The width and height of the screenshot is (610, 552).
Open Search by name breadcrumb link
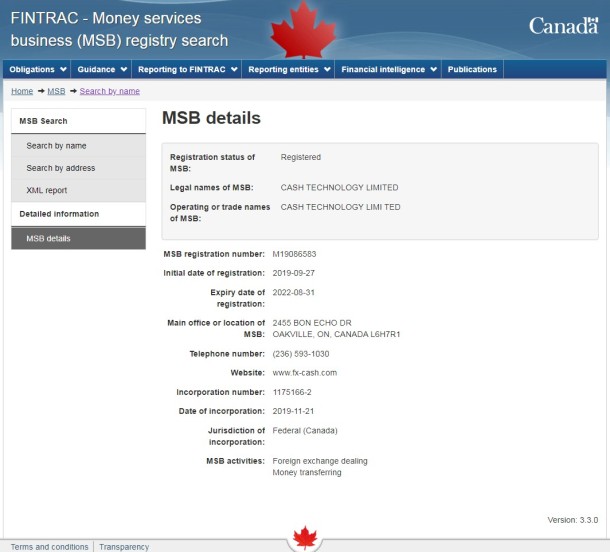click(110, 91)
